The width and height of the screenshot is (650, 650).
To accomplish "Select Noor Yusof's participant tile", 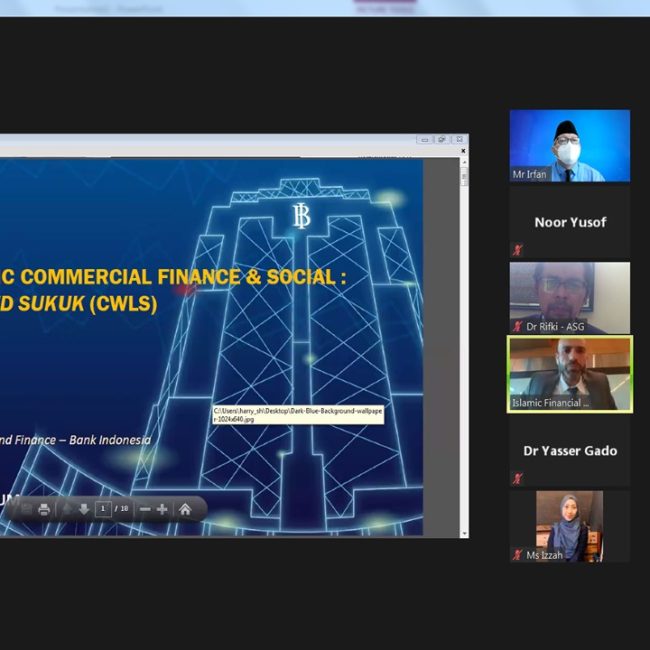I will (570, 222).
